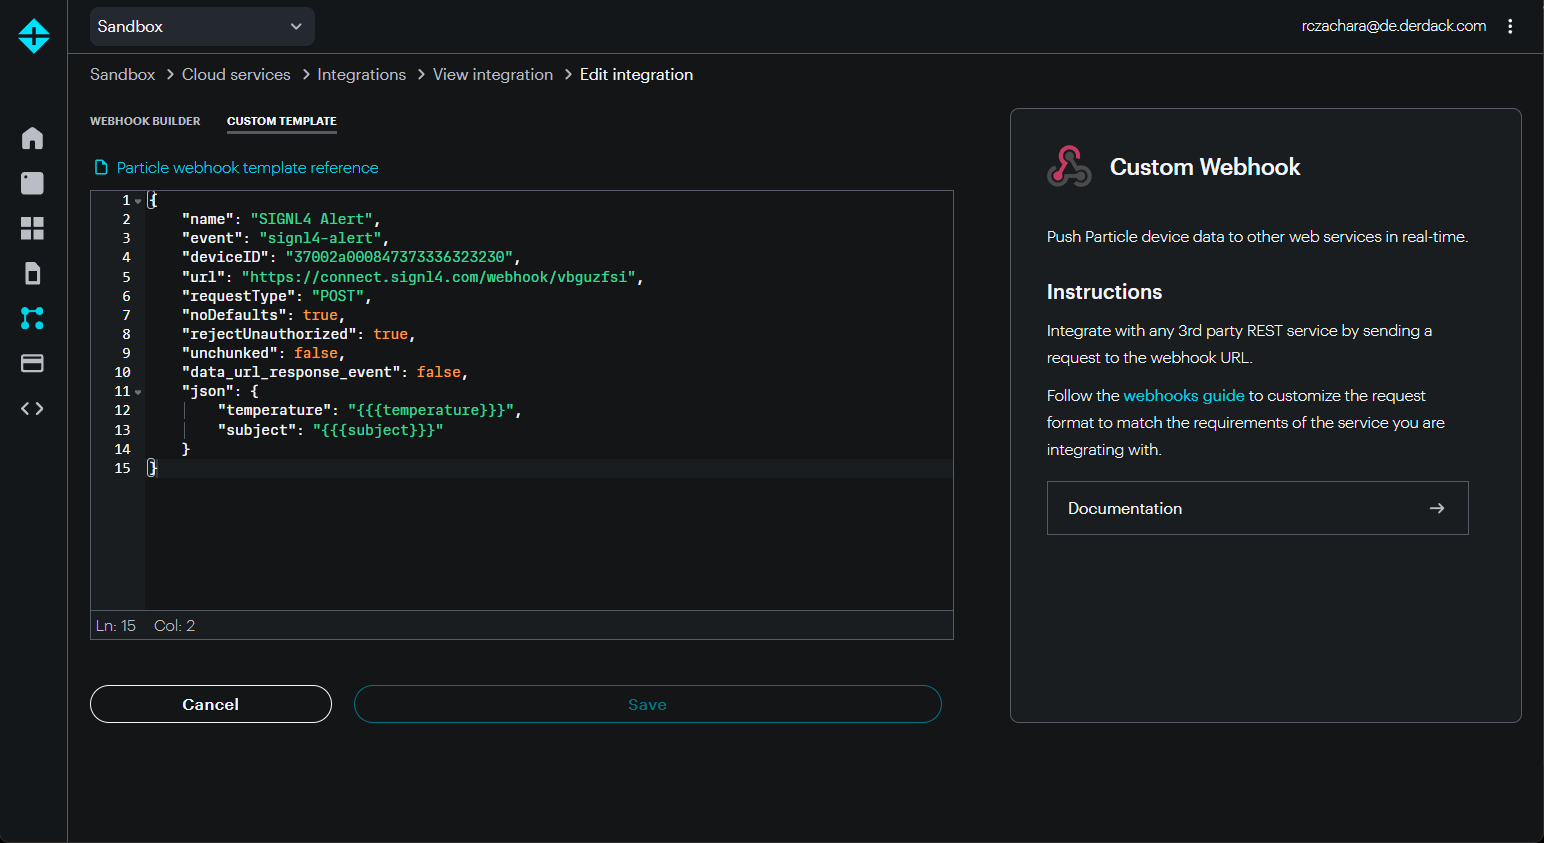Click the Cancel button
The height and width of the screenshot is (843, 1544).
[211, 704]
